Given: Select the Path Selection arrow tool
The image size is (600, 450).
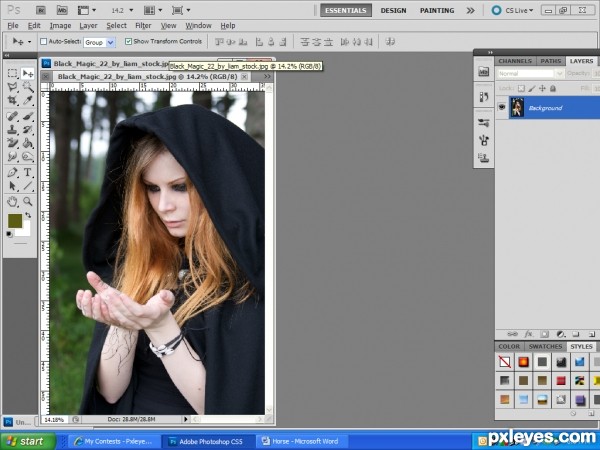Looking at the screenshot, I should (13, 186).
